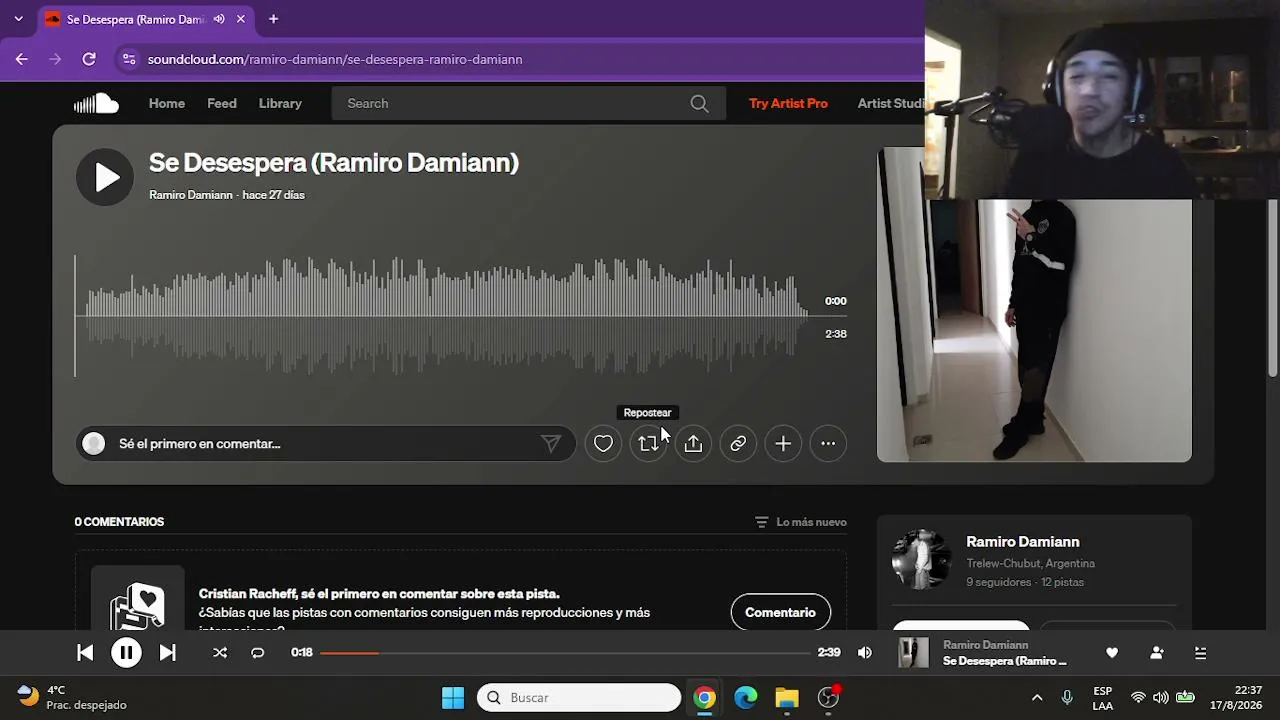Open the Library page
This screenshot has height=720, width=1280.
click(280, 103)
